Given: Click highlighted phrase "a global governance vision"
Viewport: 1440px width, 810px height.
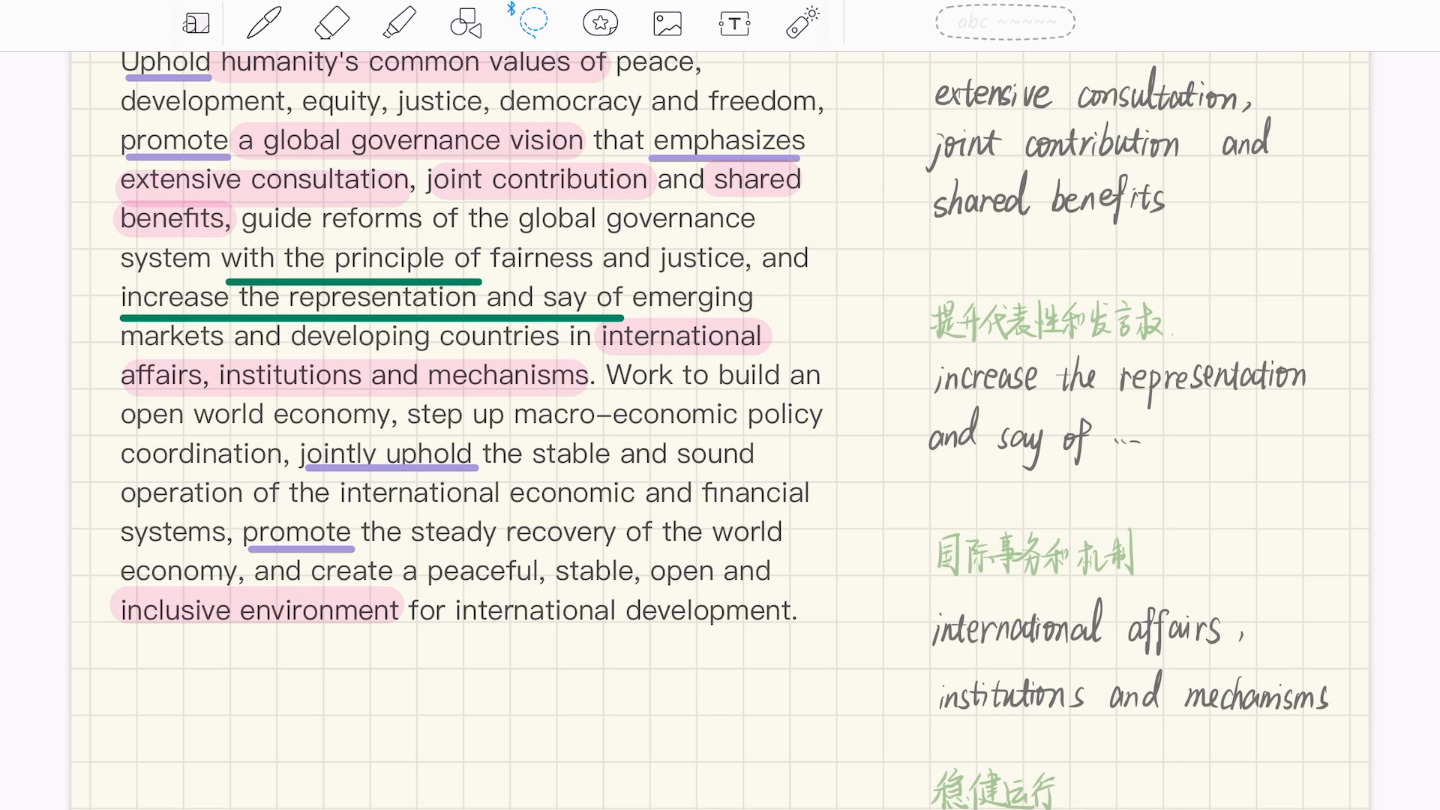Looking at the screenshot, I should click(410, 140).
